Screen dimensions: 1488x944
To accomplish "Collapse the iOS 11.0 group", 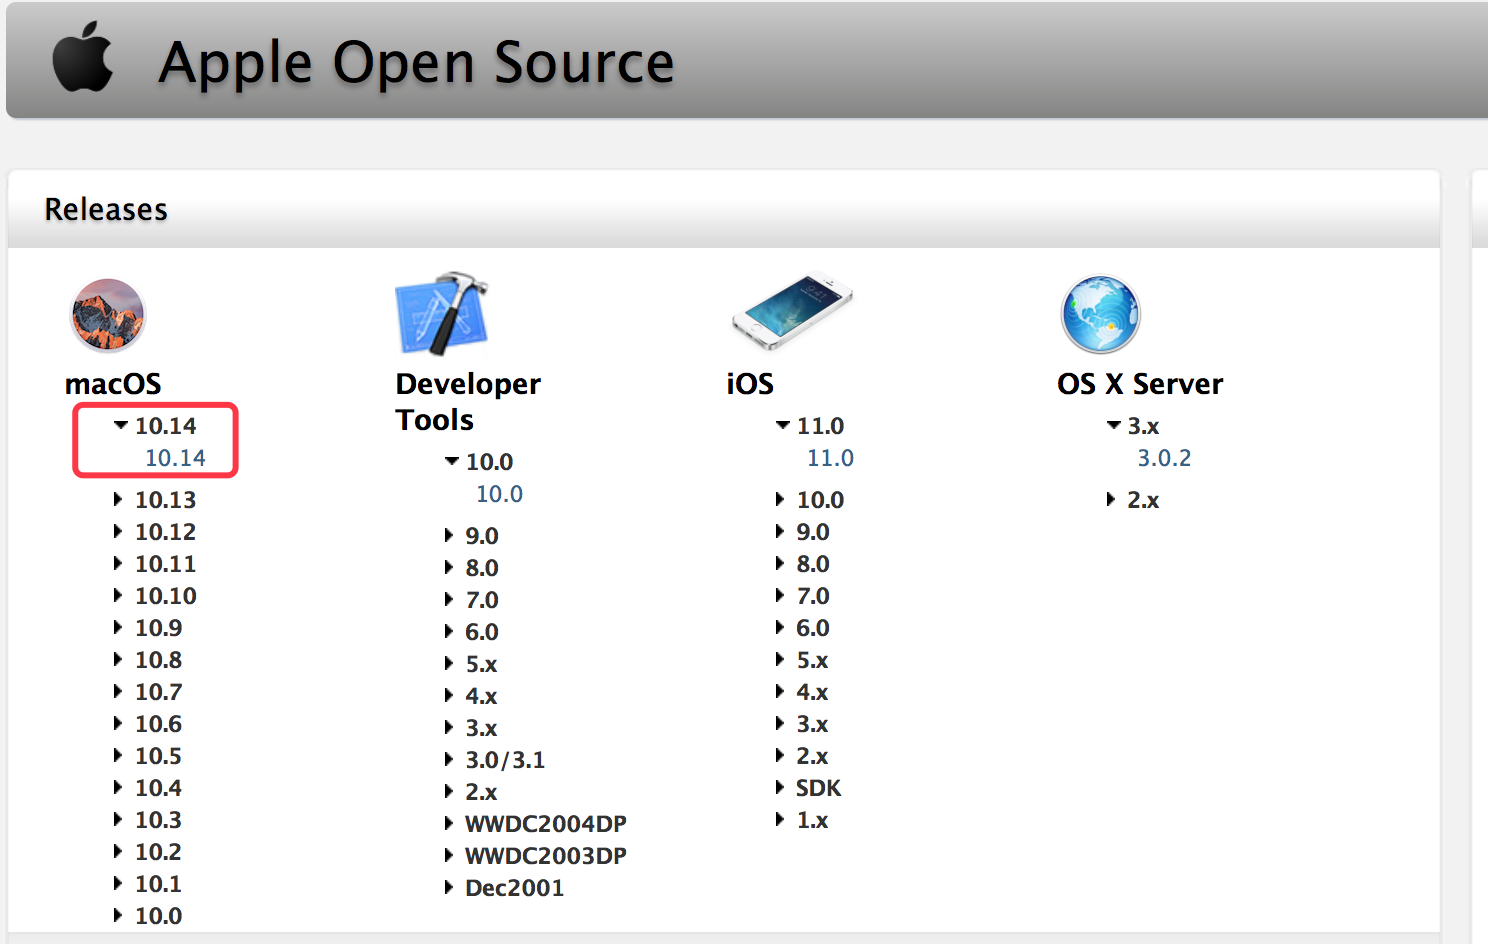I will point(783,425).
